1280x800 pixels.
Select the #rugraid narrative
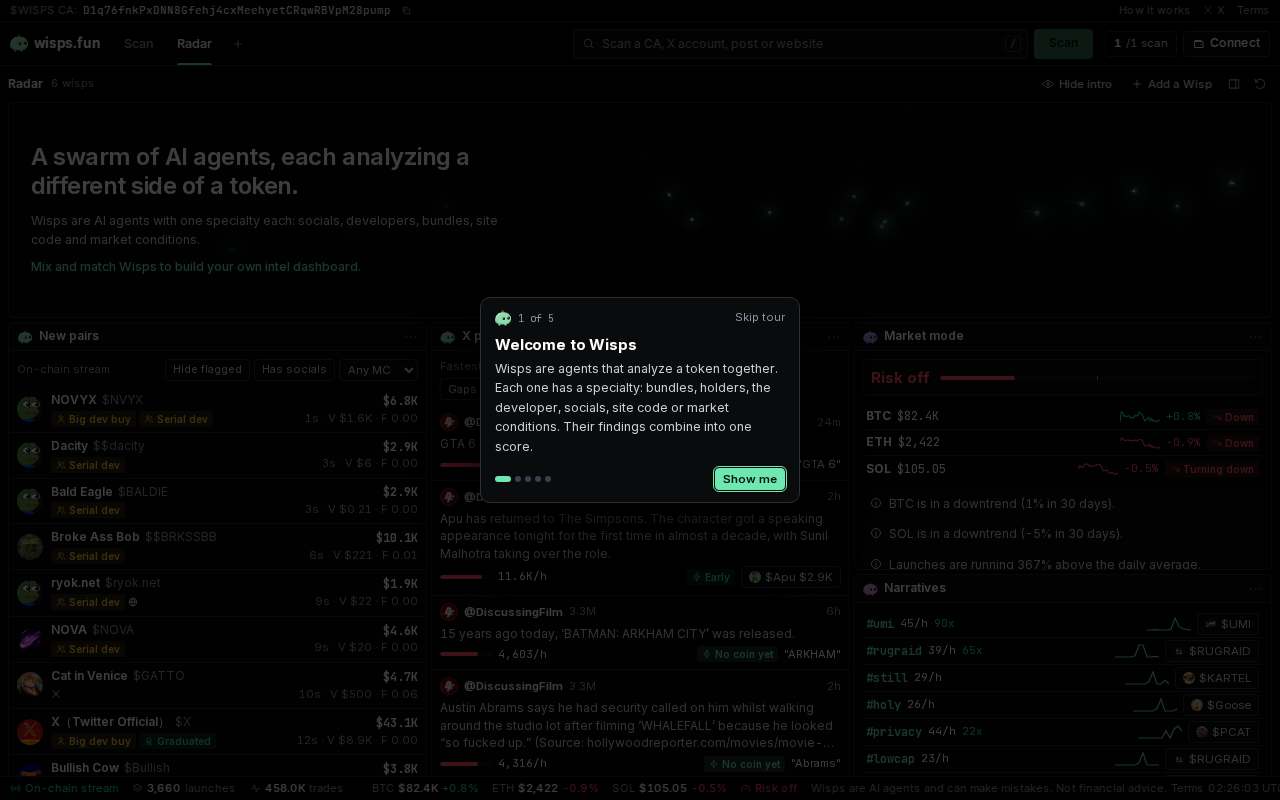(x=894, y=651)
